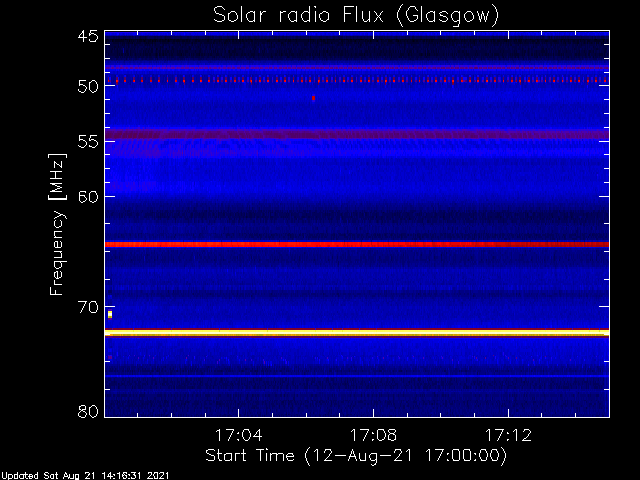Click the isolated red dot near 51 MHz

[x=313, y=98]
